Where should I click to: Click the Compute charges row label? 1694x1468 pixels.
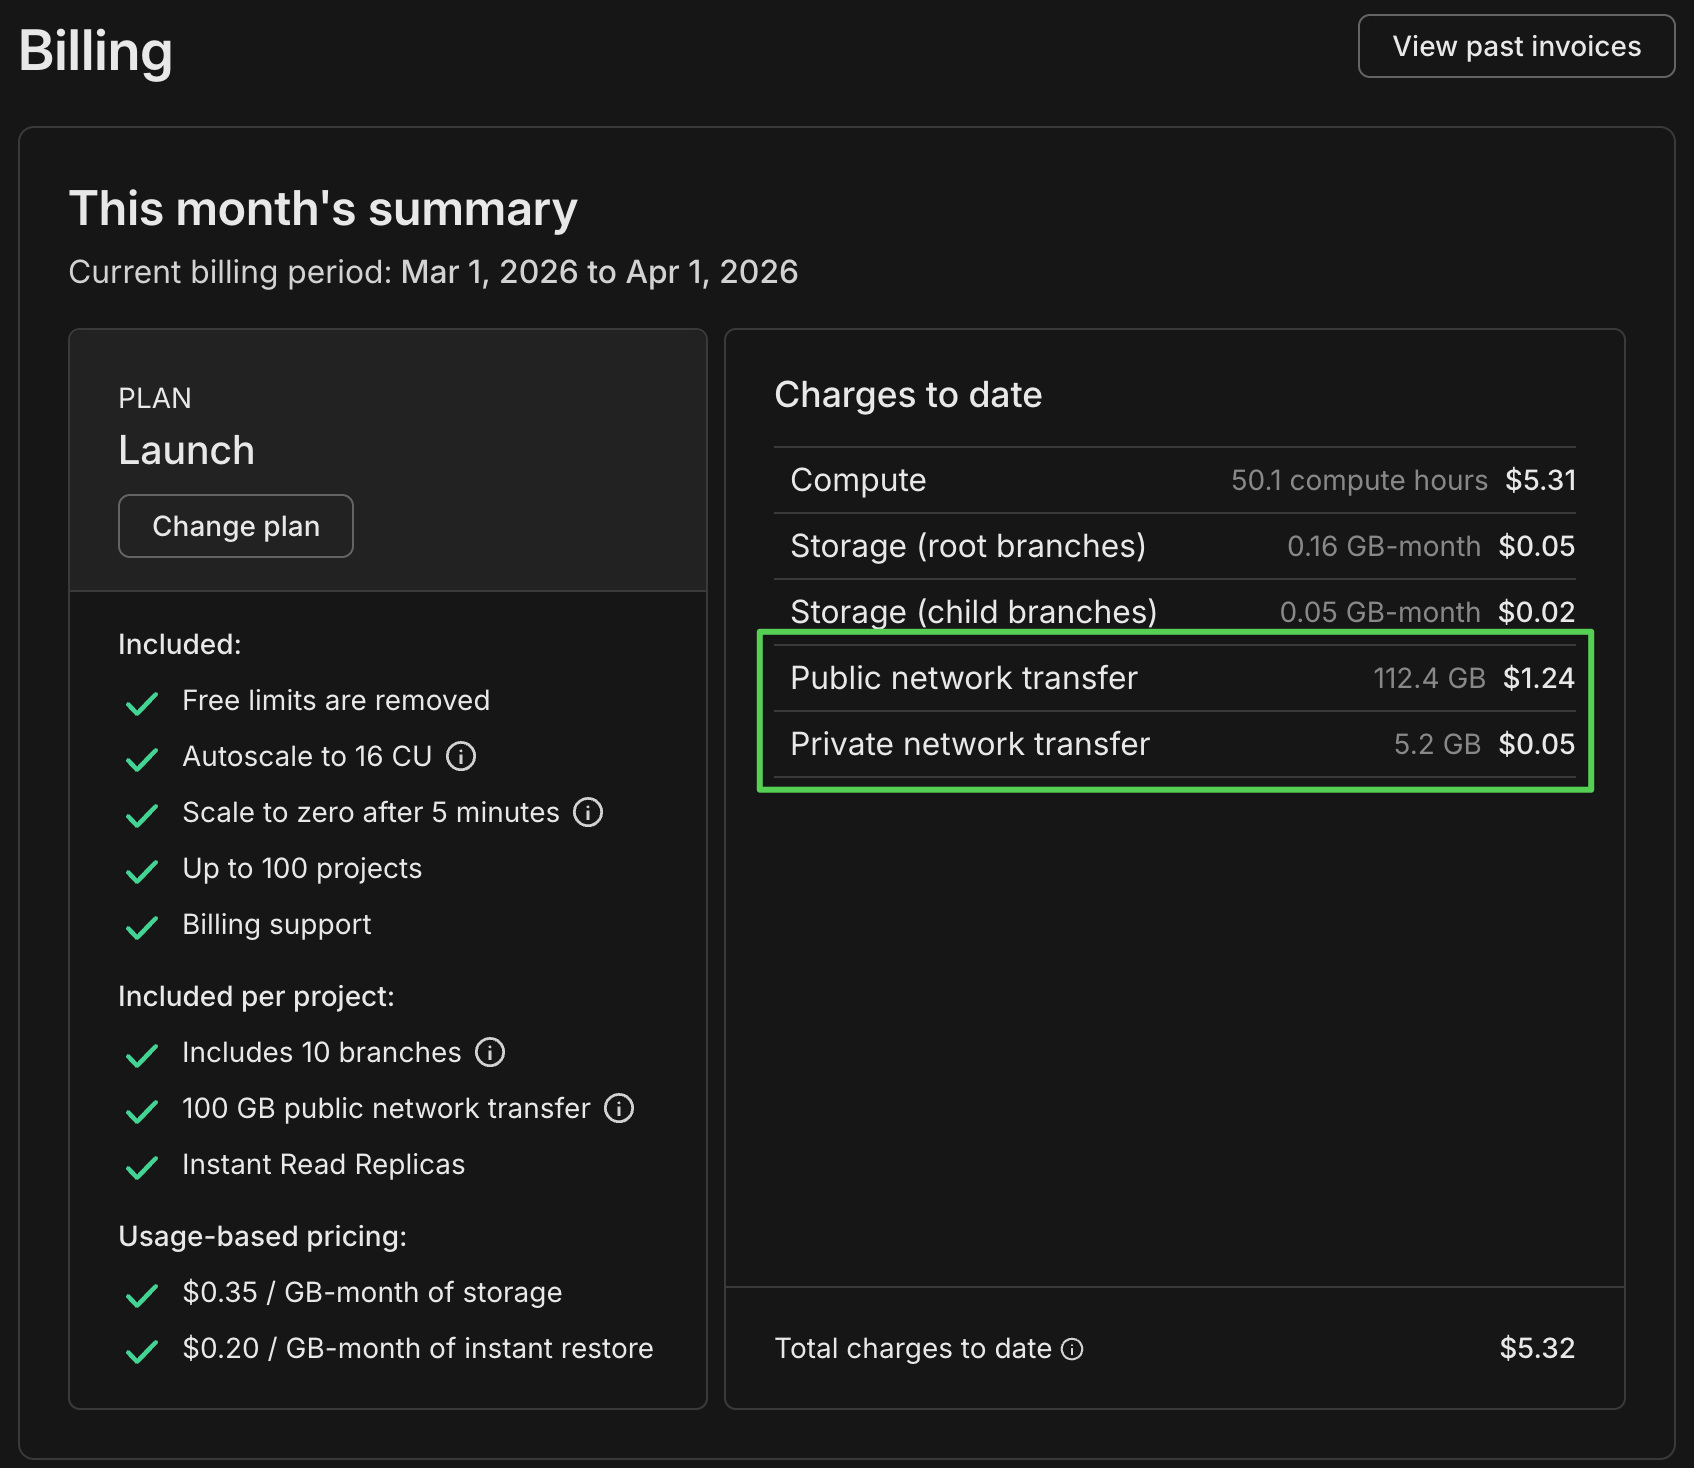point(858,480)
